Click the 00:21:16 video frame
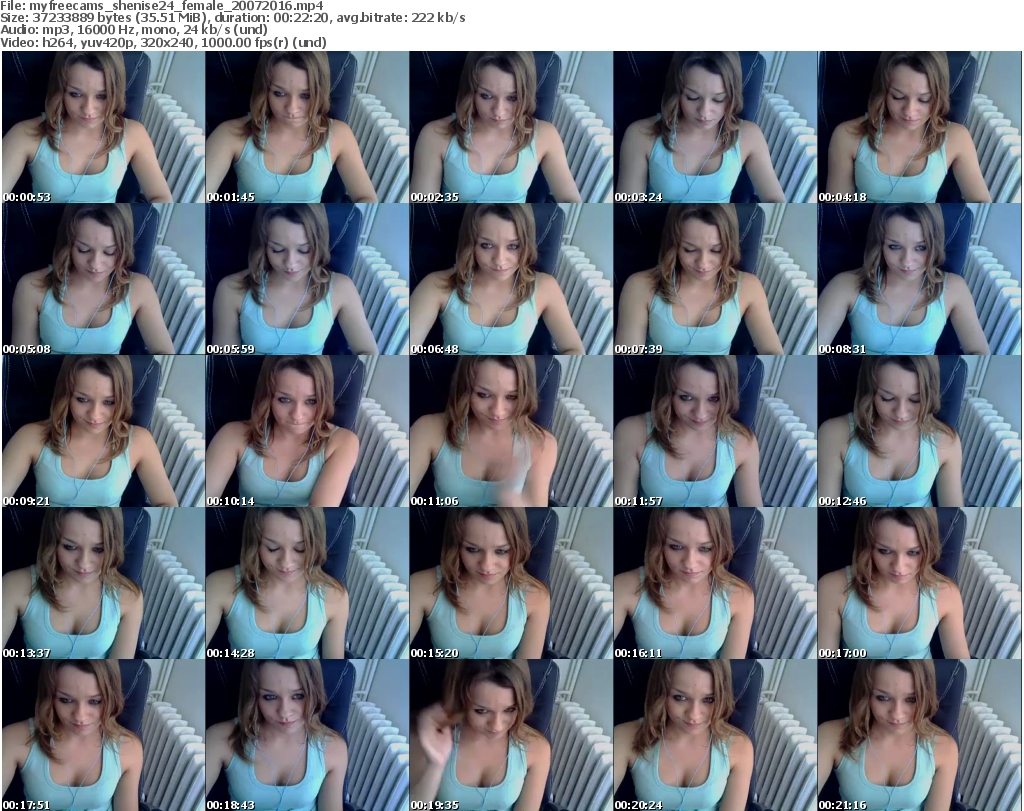This screenshot has height=811, width=1024. [919, 735]
